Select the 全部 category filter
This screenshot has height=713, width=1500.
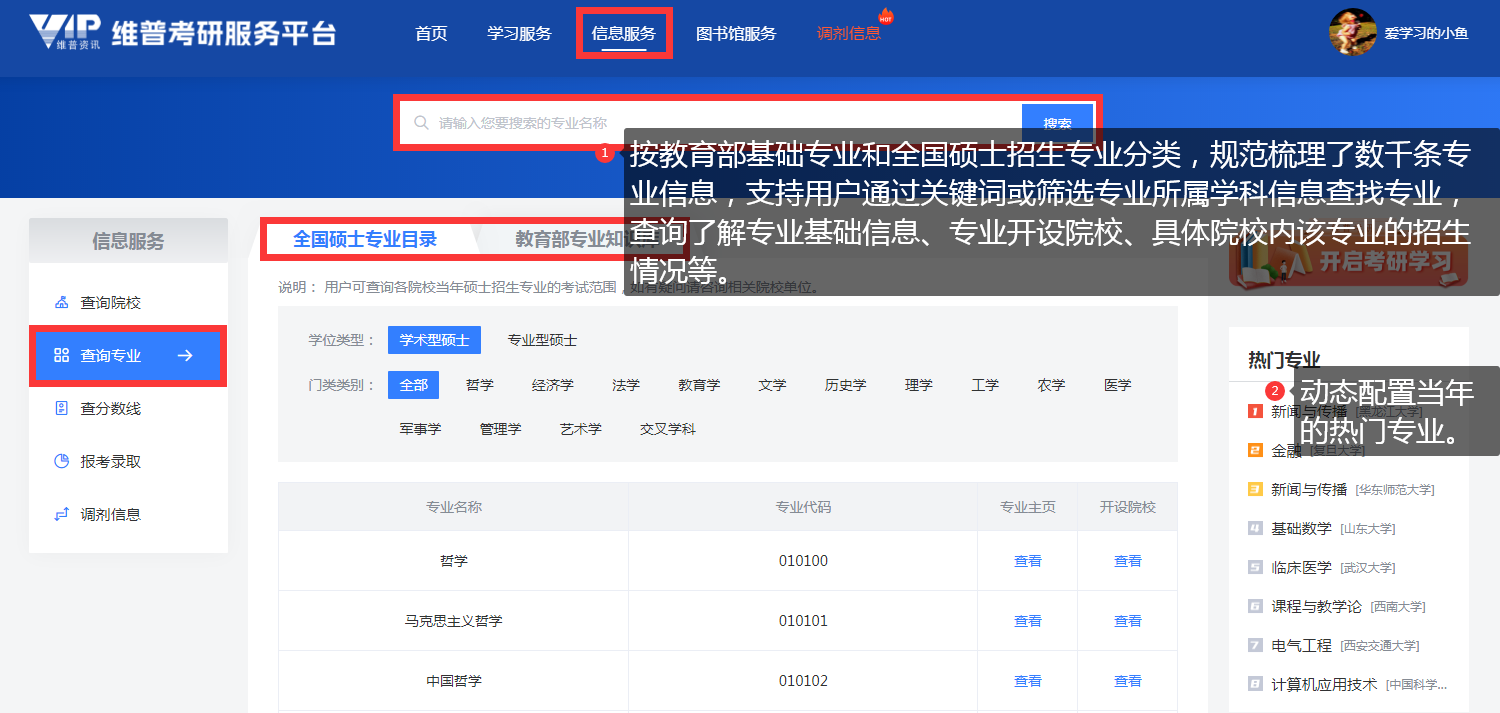[x=413, y=385]
